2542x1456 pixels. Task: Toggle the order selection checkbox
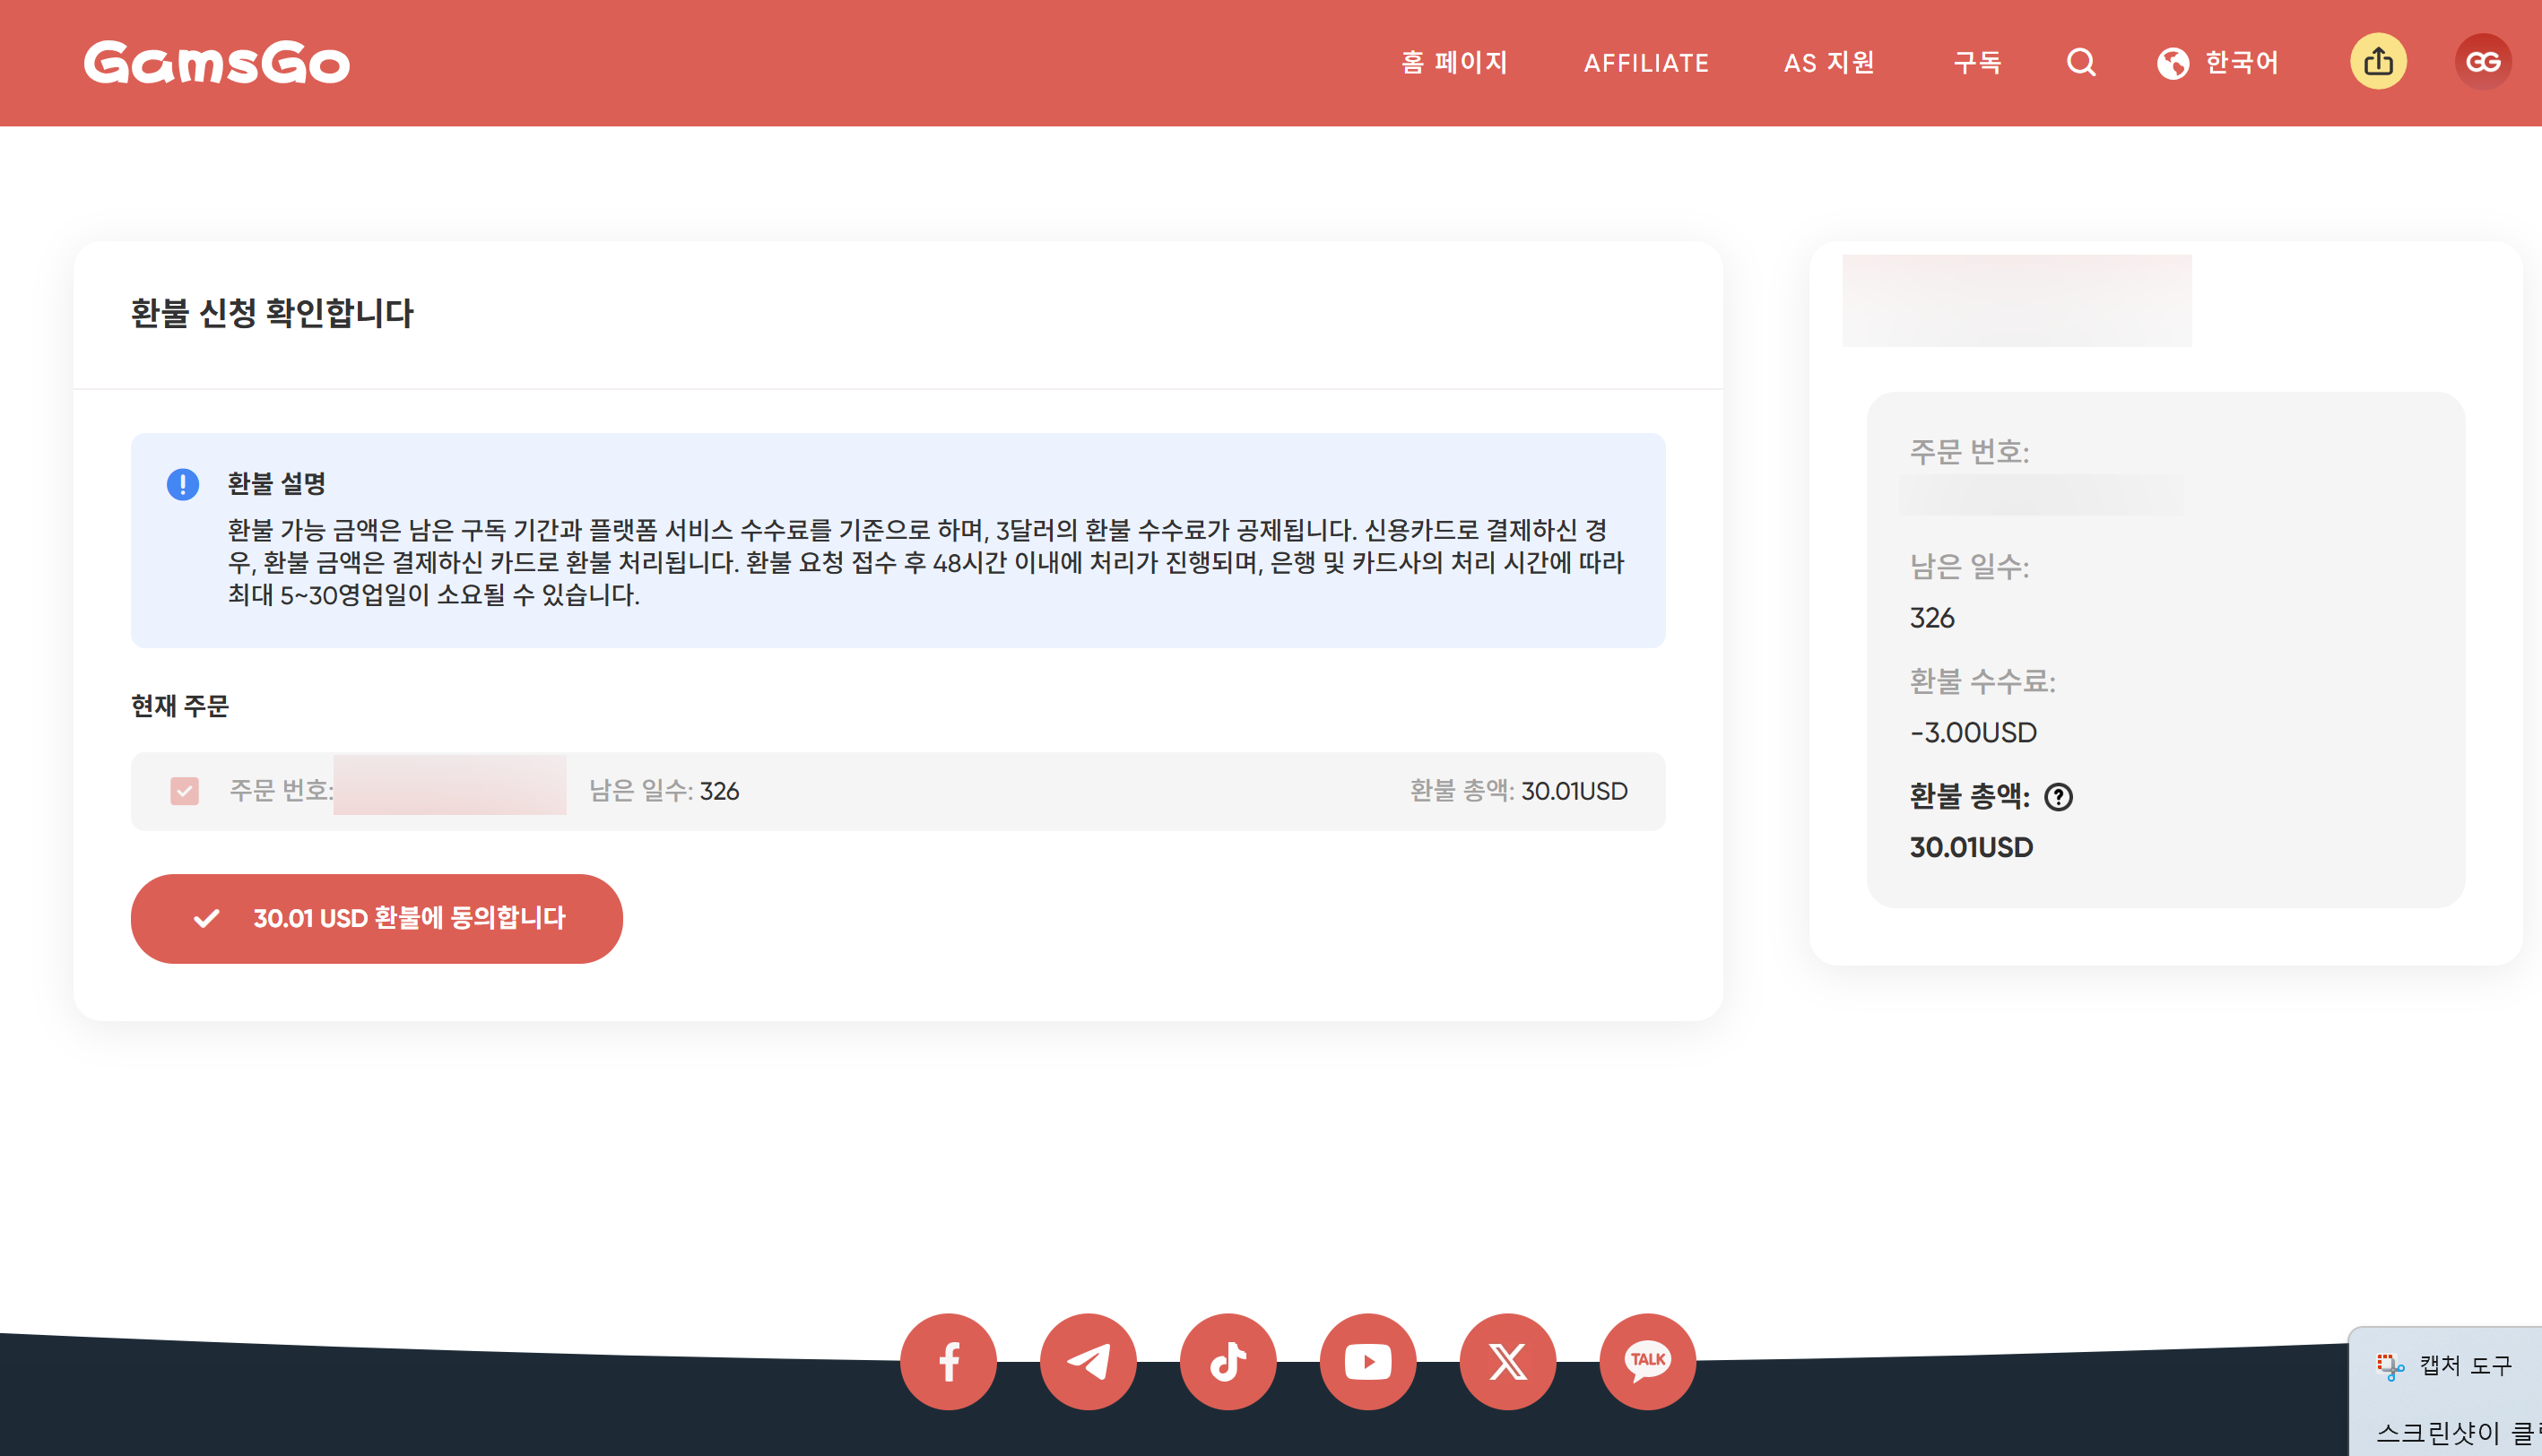click(184, 790)
